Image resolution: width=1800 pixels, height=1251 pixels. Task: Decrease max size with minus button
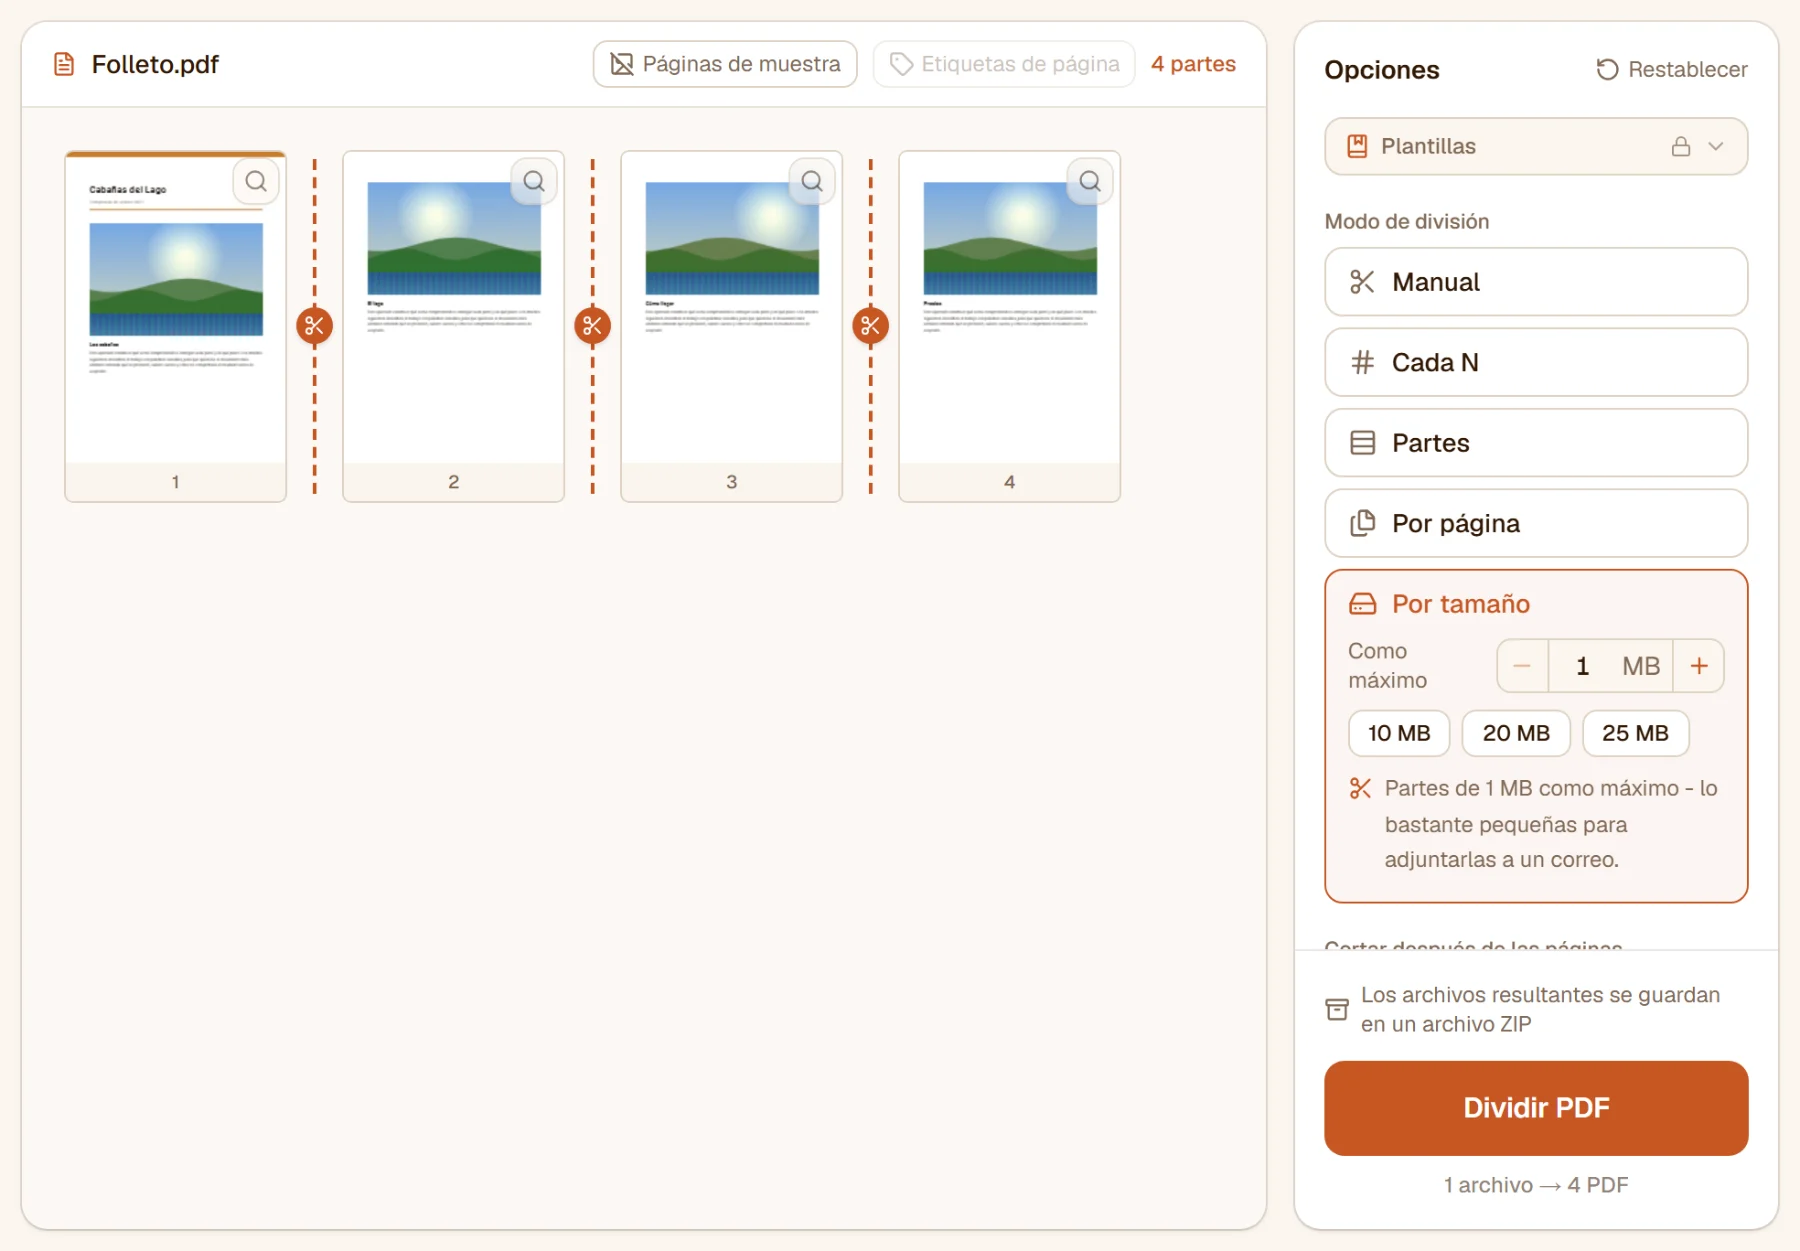[1522, 666]
